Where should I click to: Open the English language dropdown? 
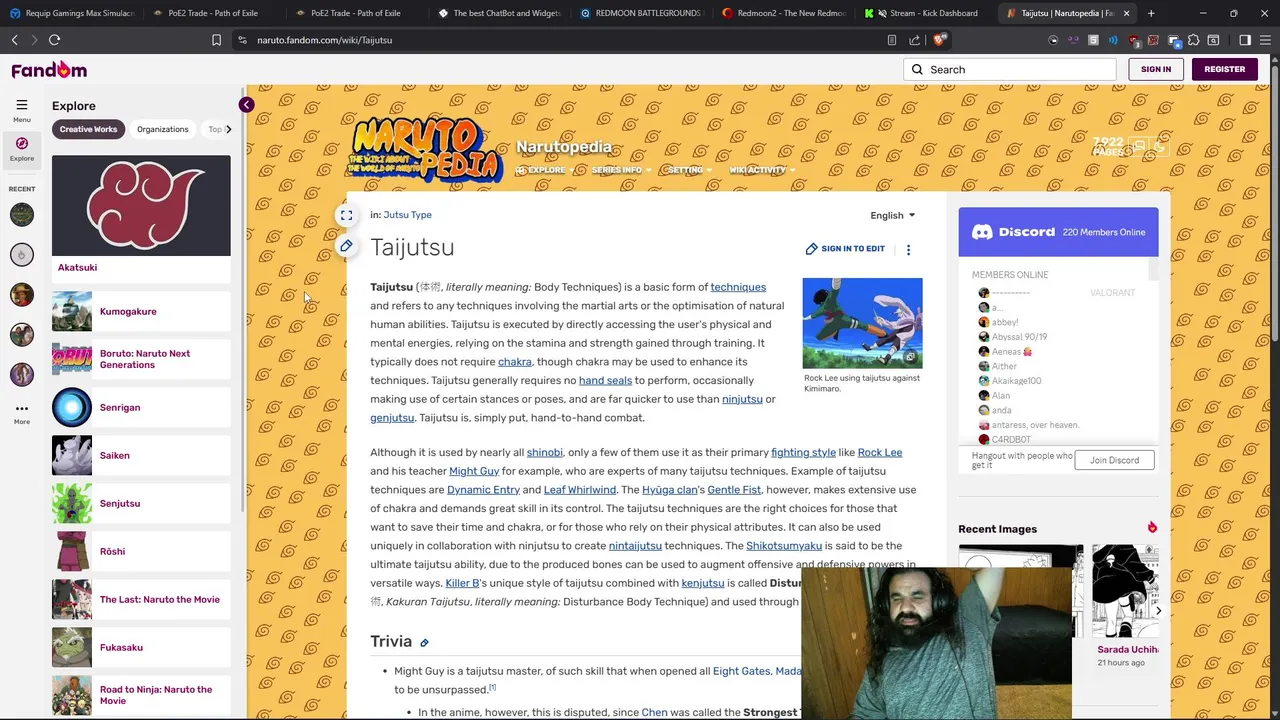tap(892, 215)
